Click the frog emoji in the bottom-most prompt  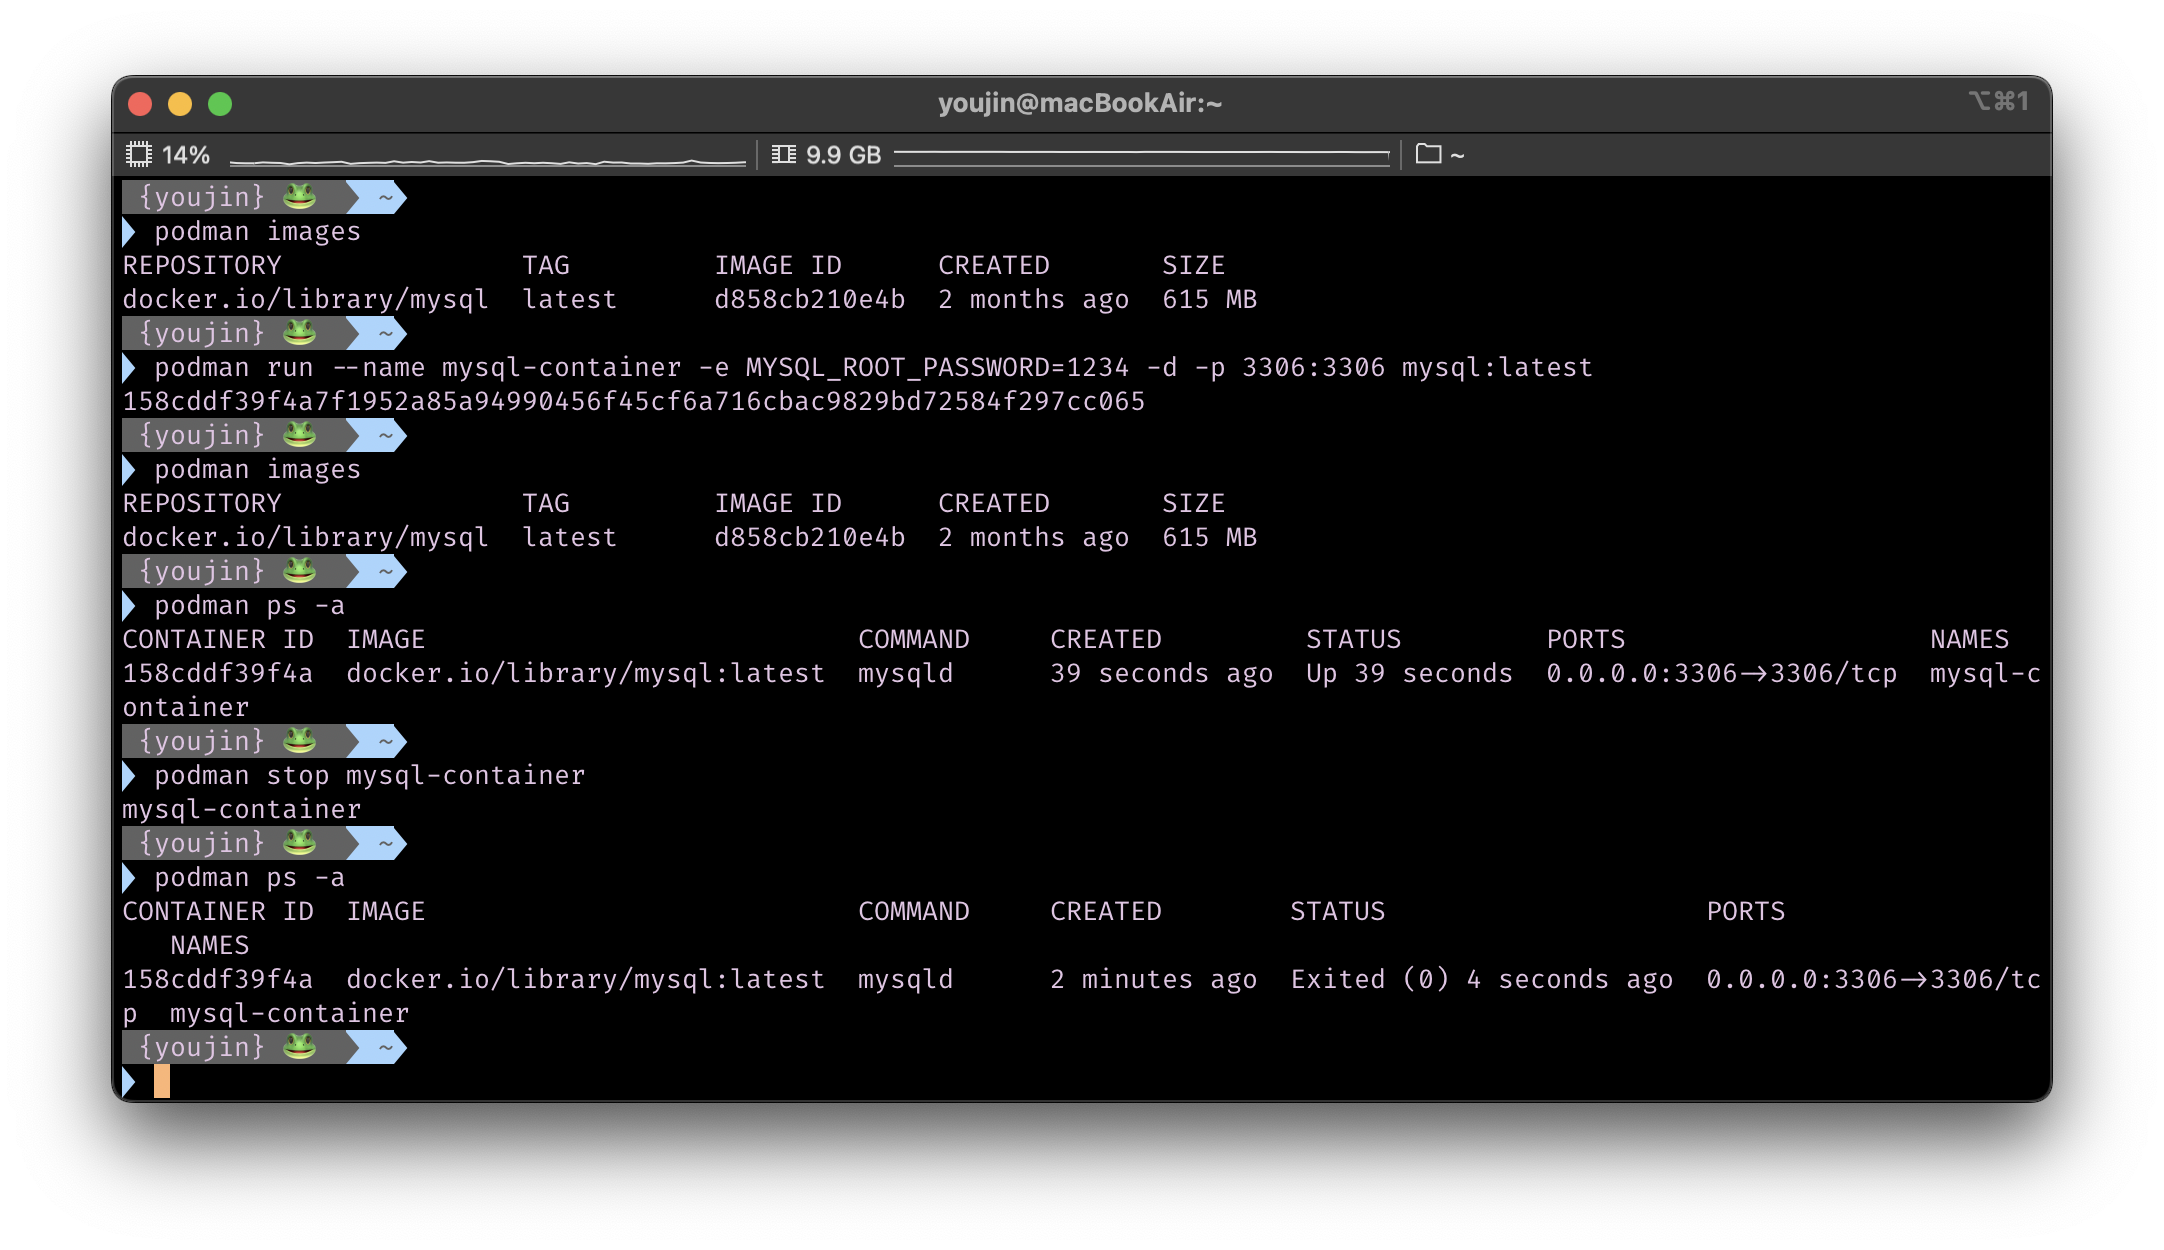click(x=299, y=1047)
